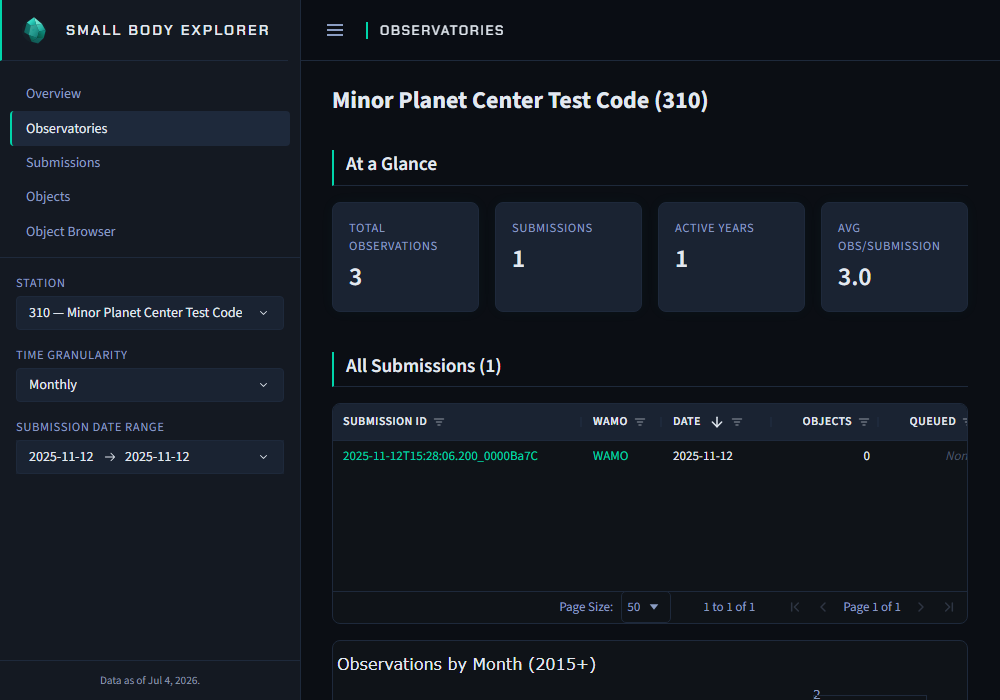The height and width of the screenshot is (700, 1000).
Task: Expand the Time Granularity Monthly dropdown
Action: (x=150, y=384)
